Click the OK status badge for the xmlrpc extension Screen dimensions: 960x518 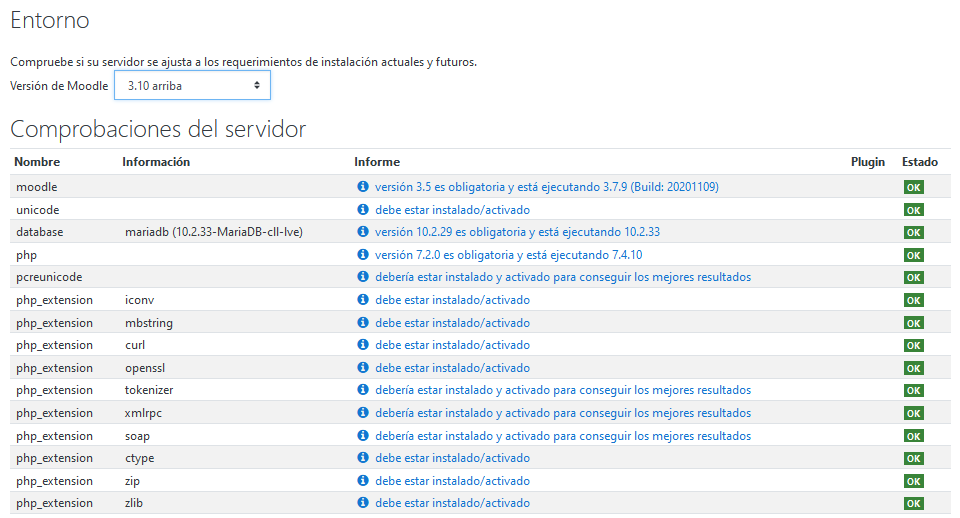913,413
